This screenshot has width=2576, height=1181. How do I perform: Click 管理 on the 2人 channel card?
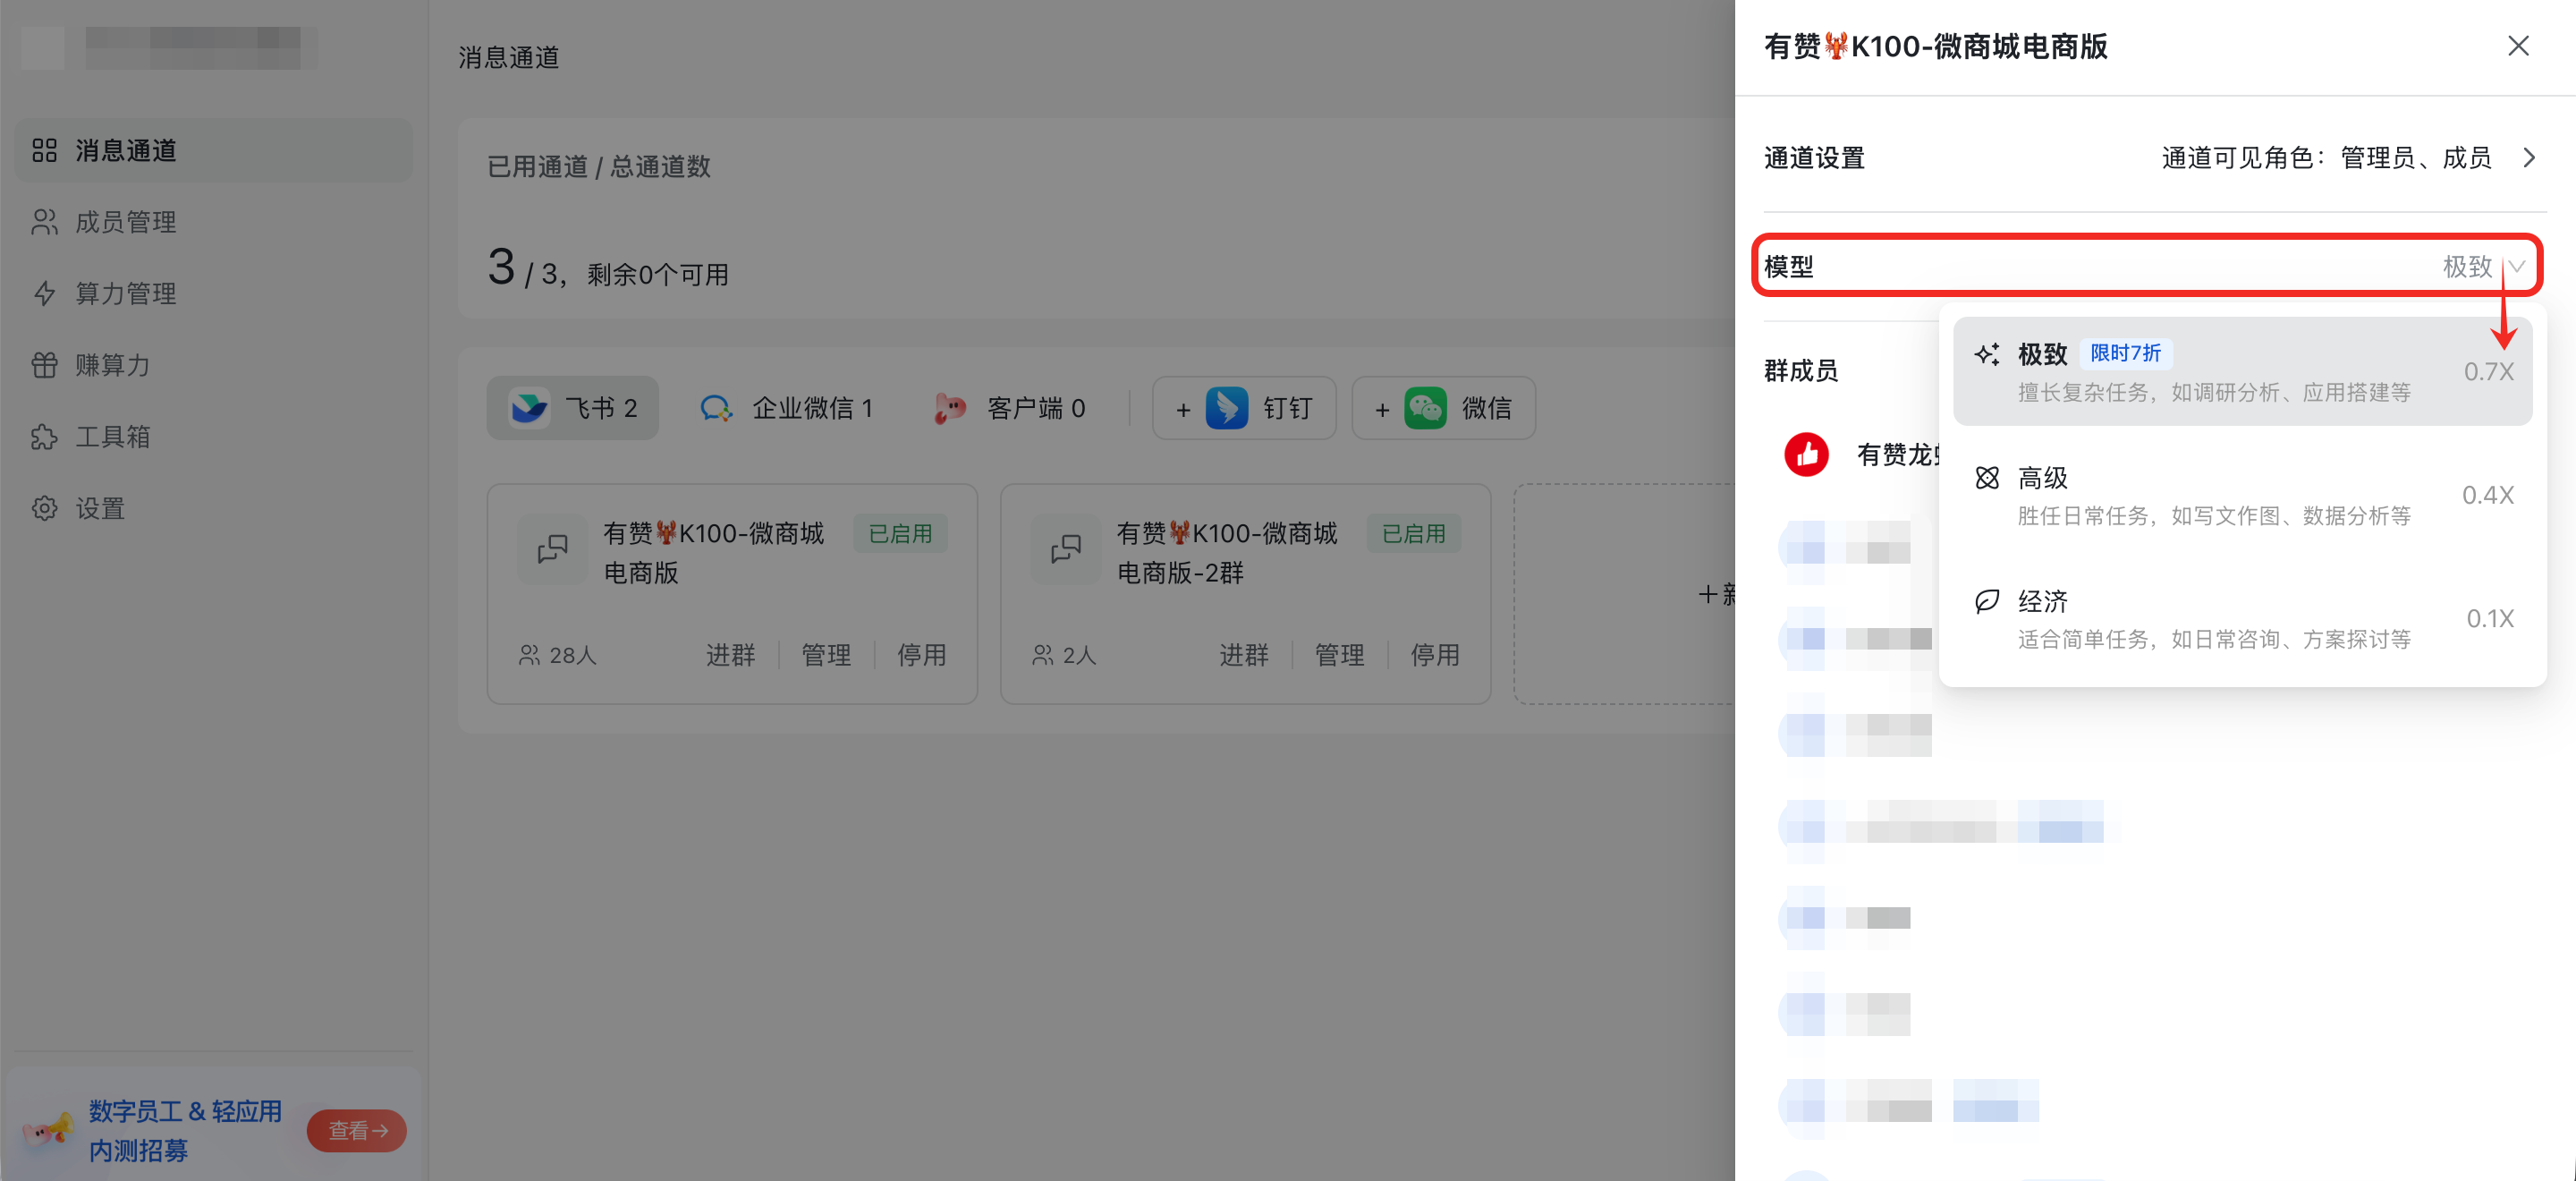(1339, 655)
